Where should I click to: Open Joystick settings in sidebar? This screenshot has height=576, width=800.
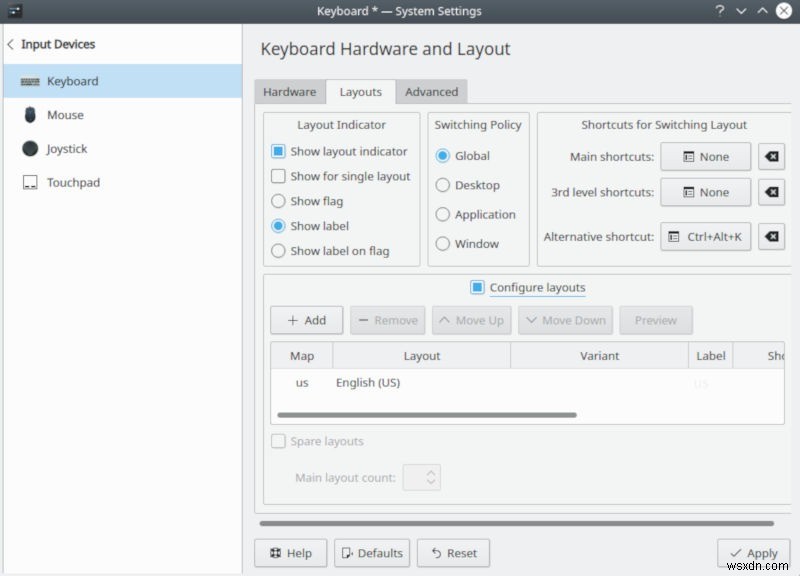click(x=122, y=149)
